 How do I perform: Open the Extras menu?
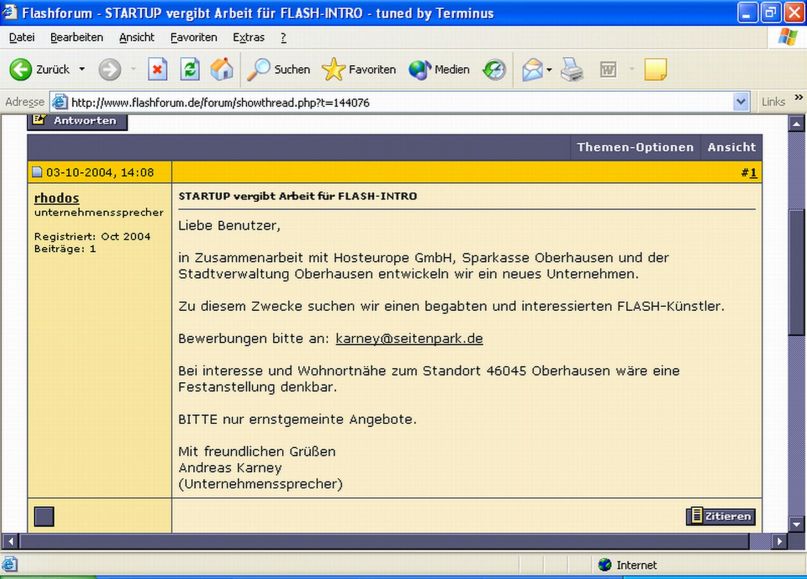coord(248,38)
